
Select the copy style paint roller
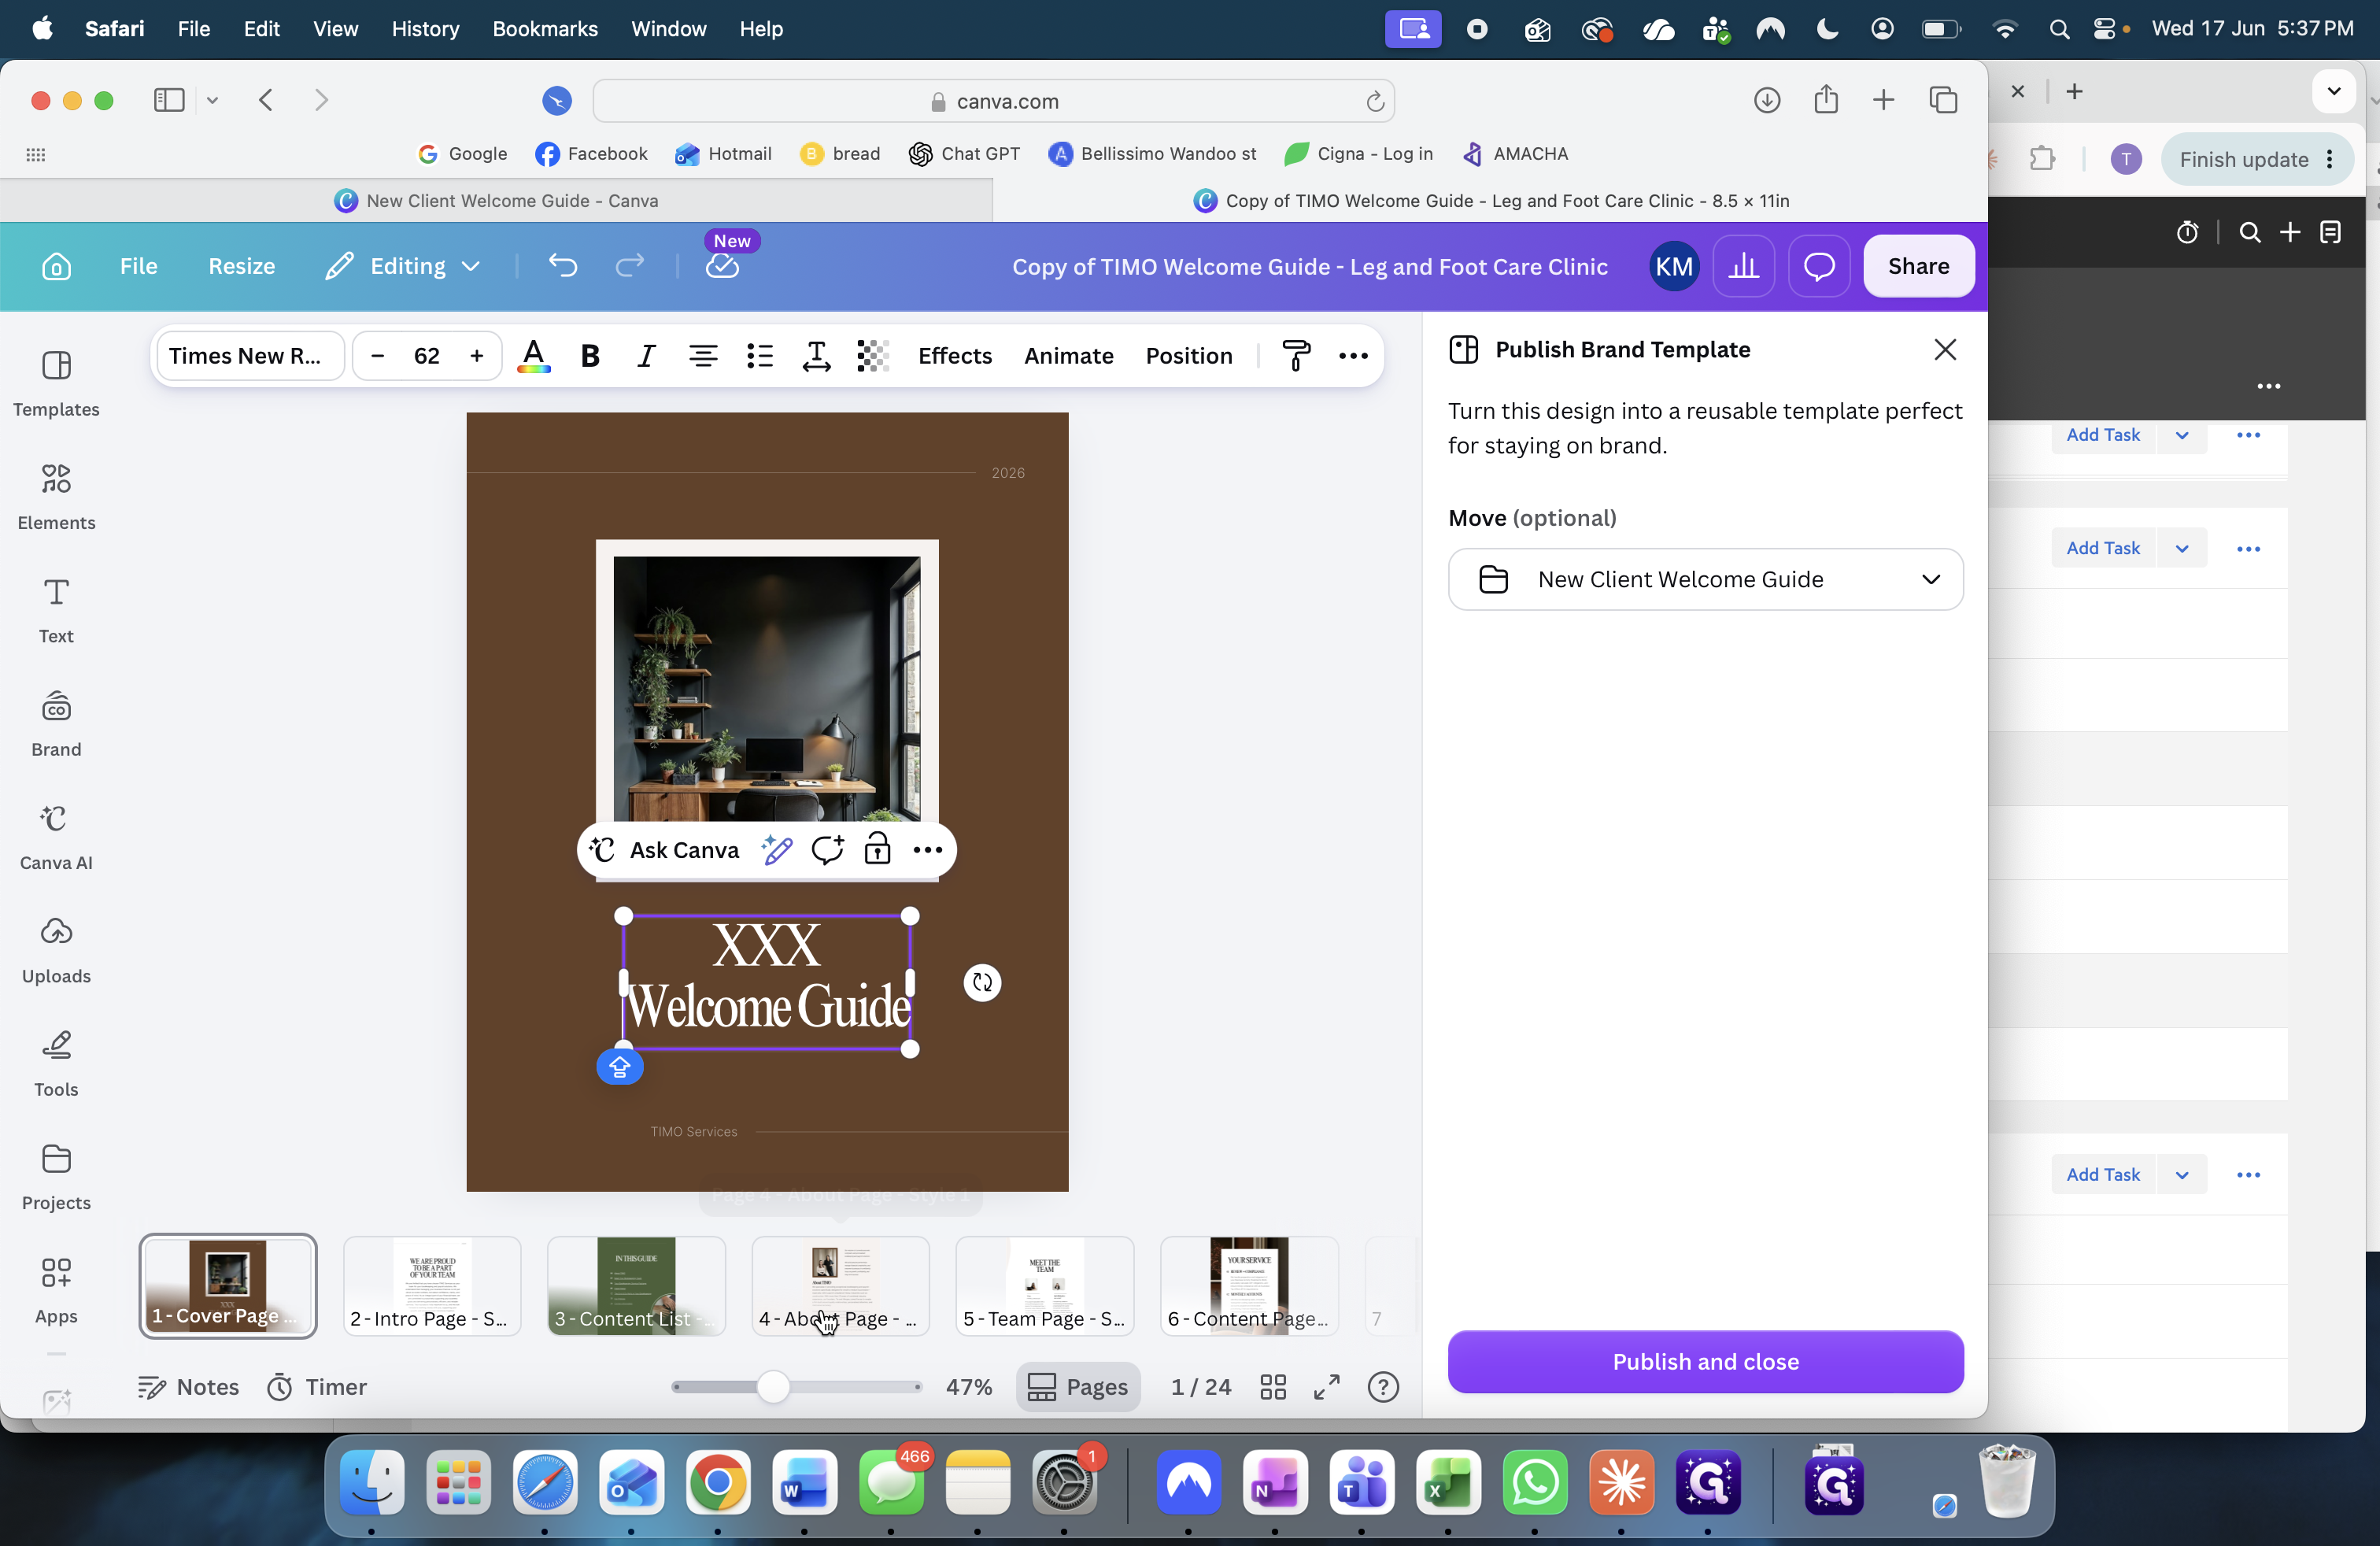[x=1296, y=356]
